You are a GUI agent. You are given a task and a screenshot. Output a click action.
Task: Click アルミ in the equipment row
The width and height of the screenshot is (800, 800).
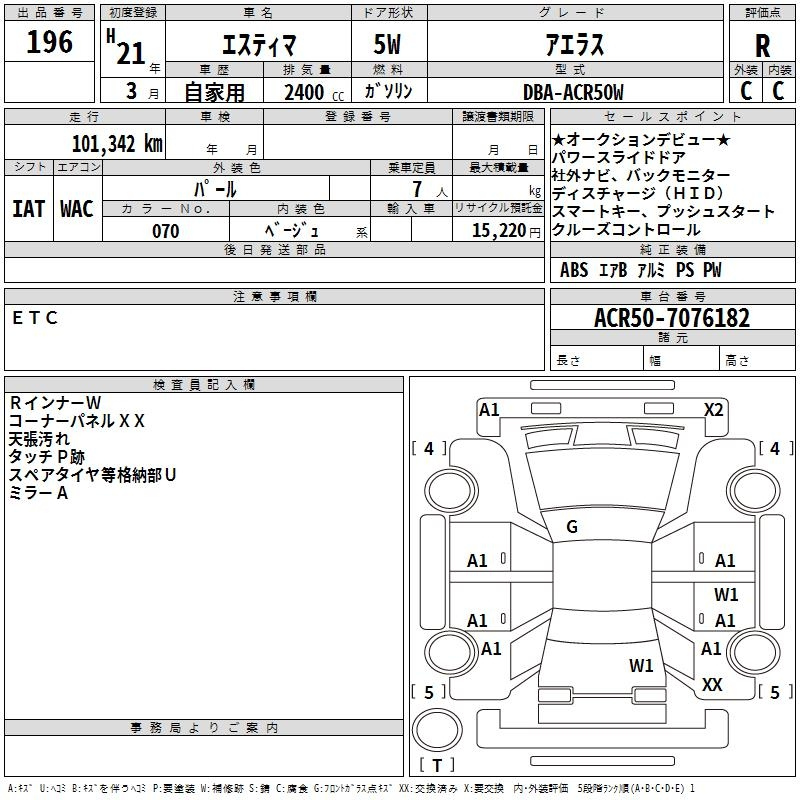652,270
